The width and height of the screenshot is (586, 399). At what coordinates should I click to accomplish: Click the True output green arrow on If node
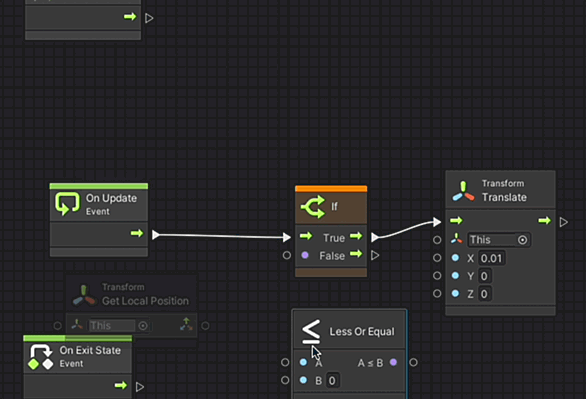[356, 236]
